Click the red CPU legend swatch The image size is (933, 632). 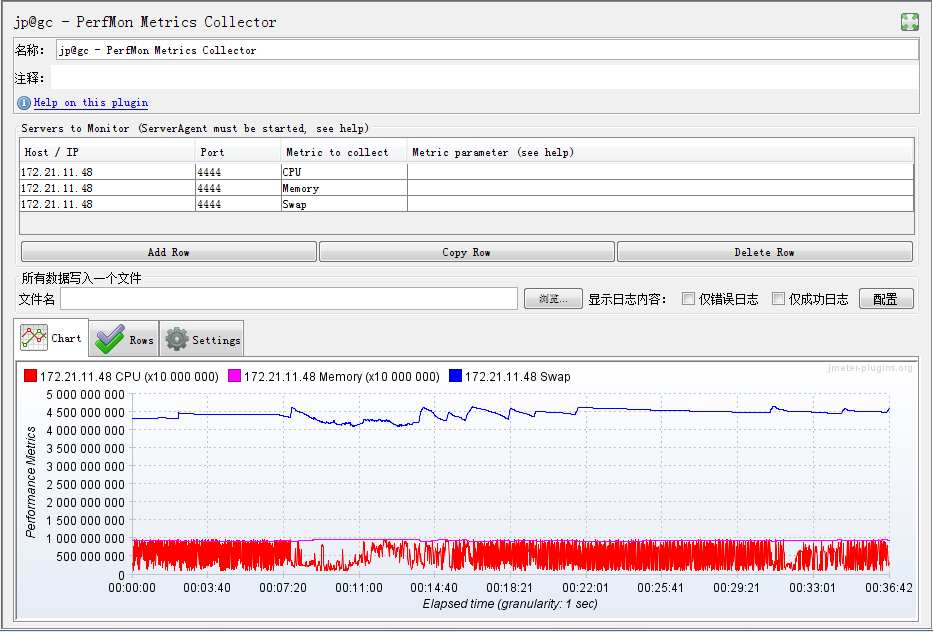tap(30, 376)
